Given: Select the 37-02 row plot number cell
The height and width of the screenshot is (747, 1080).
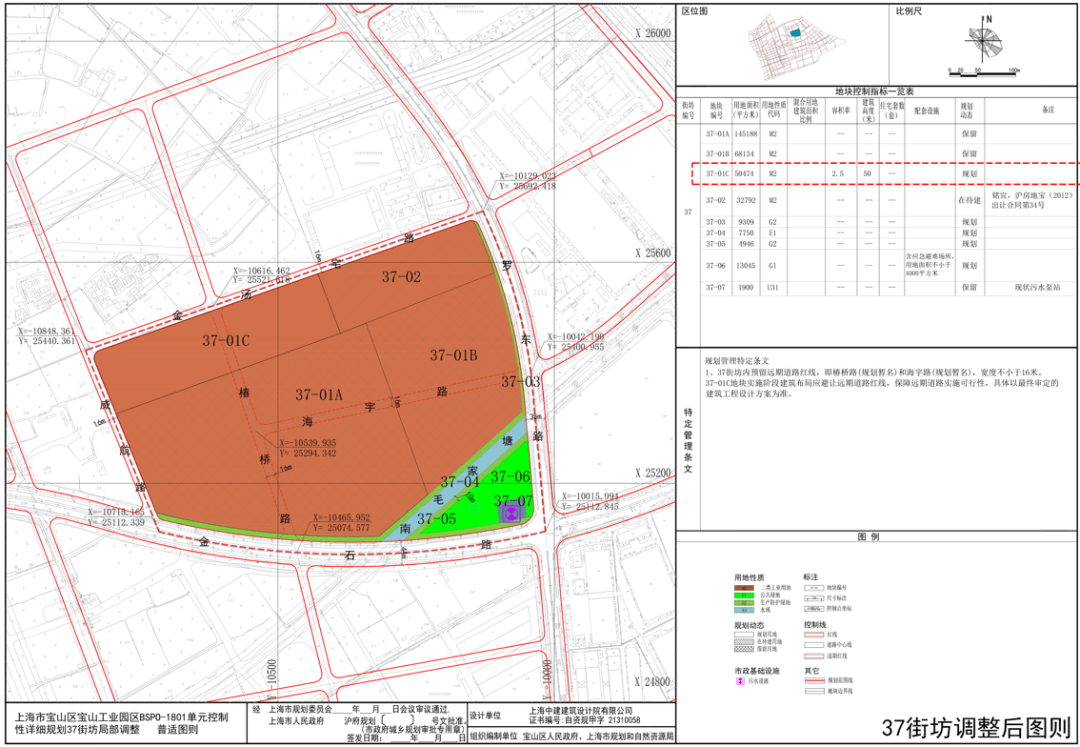Looking at the screenshot, I should [715, 200].
